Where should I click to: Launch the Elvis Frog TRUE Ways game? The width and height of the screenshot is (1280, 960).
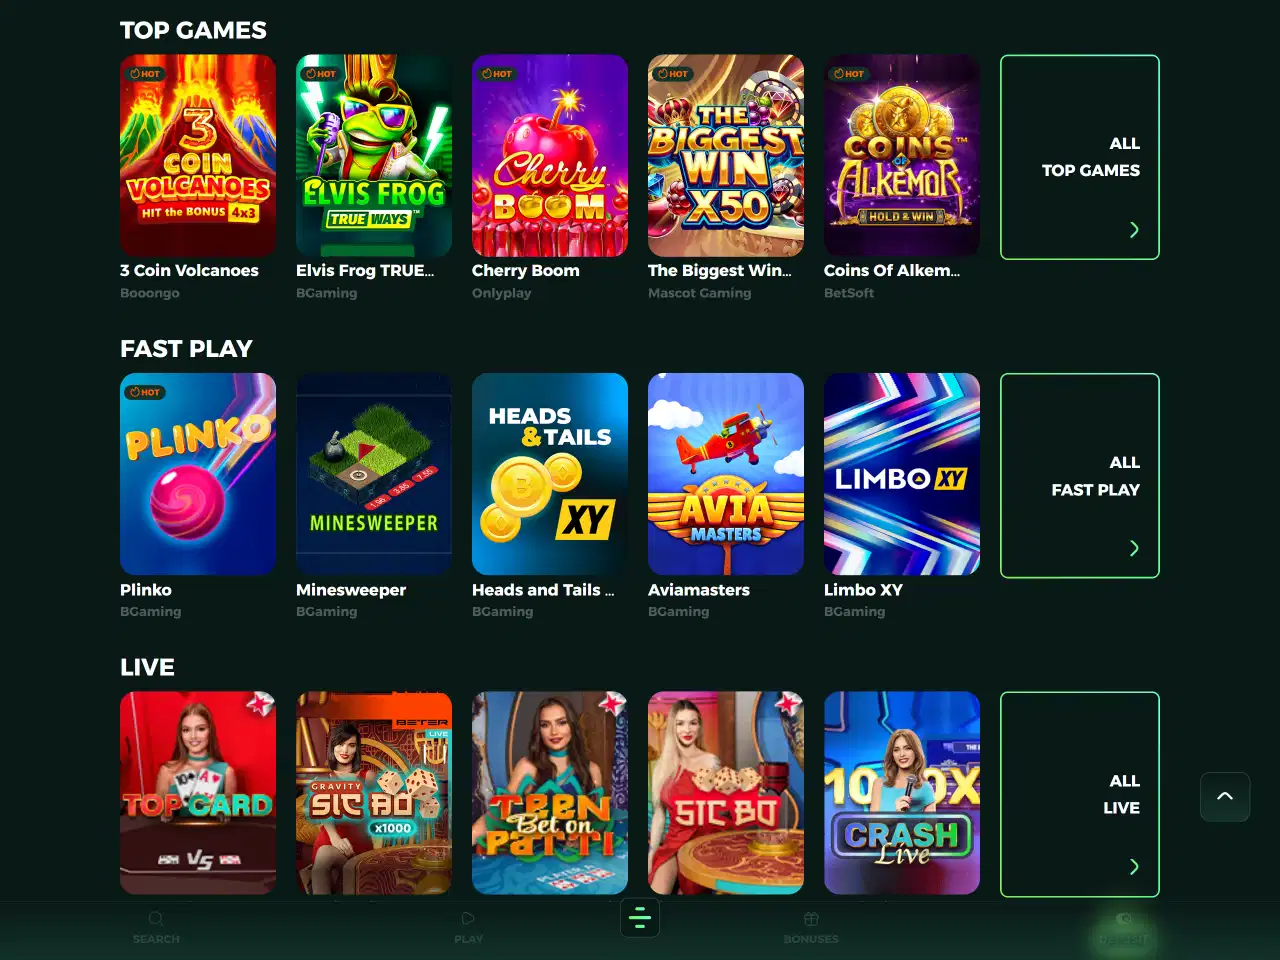[x=374, y=156]
